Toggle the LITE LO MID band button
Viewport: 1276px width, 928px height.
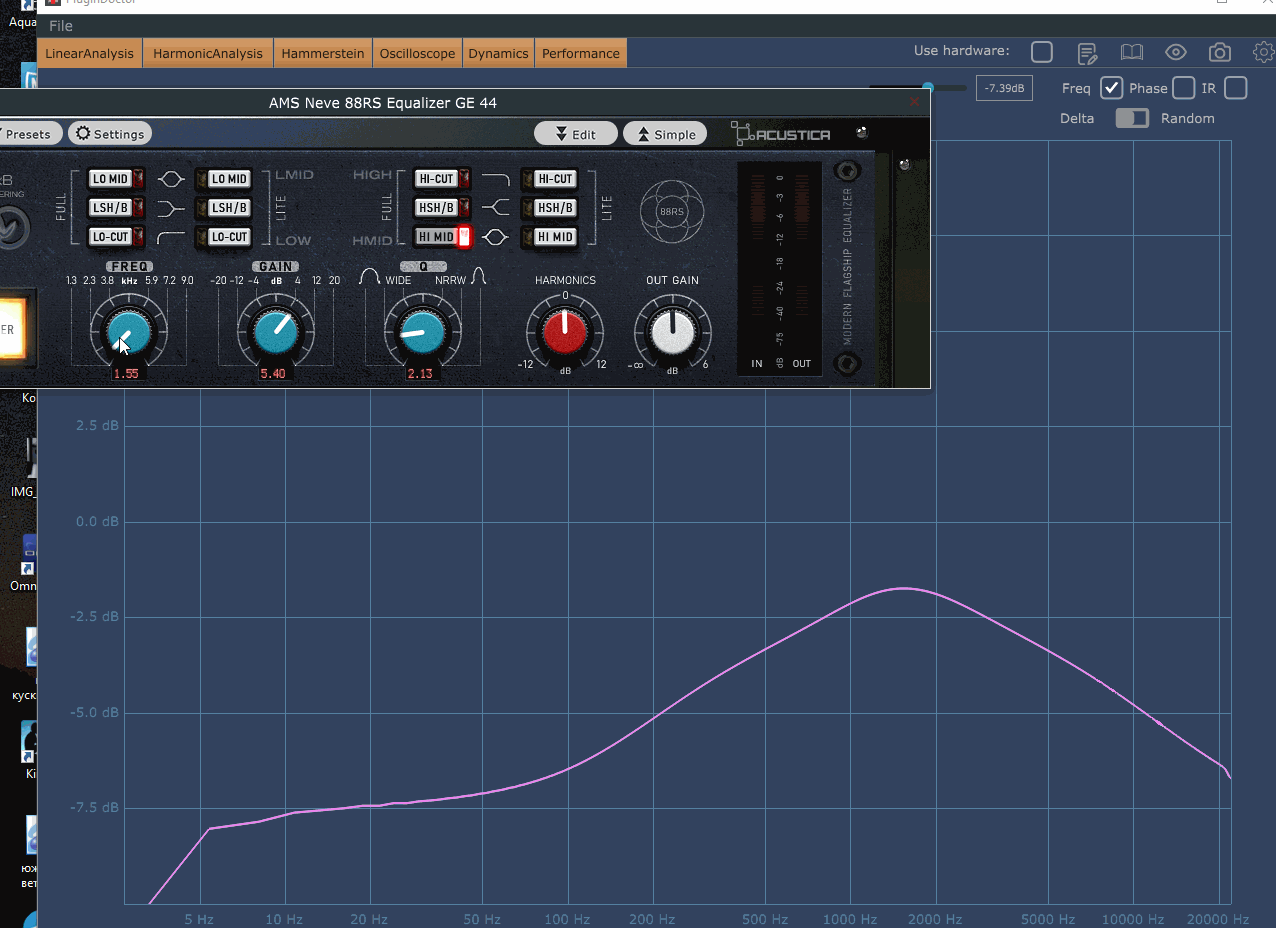223,179
